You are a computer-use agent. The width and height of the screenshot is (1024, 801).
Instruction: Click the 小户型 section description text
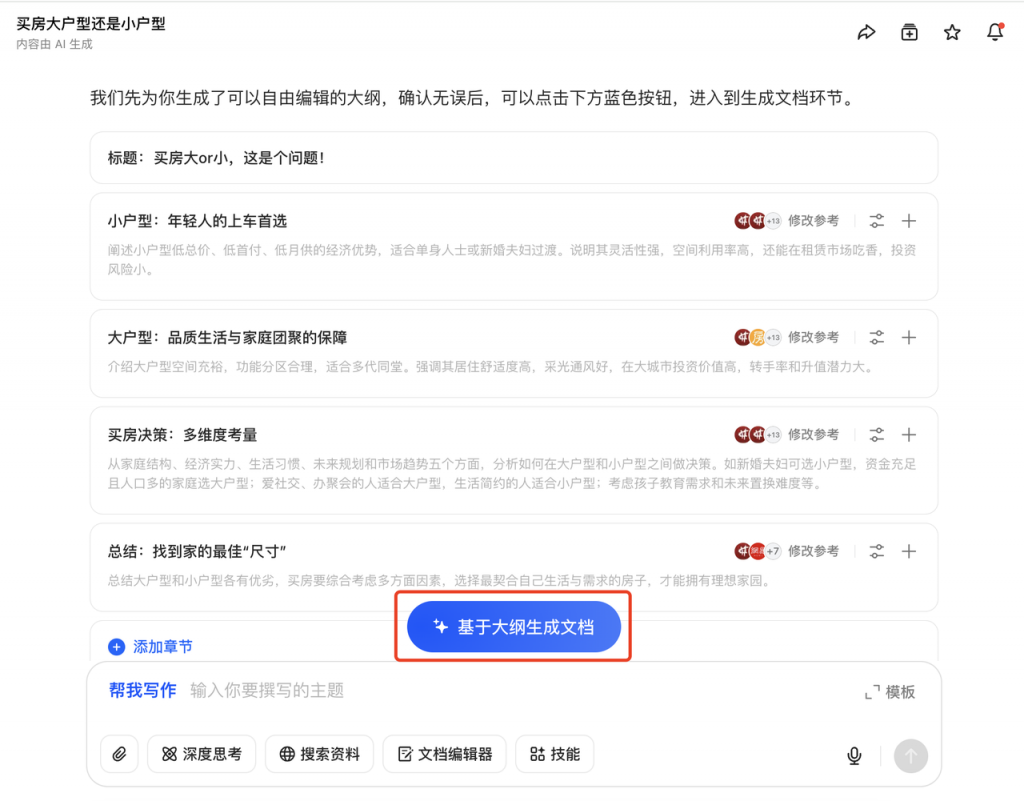point(512,260)
